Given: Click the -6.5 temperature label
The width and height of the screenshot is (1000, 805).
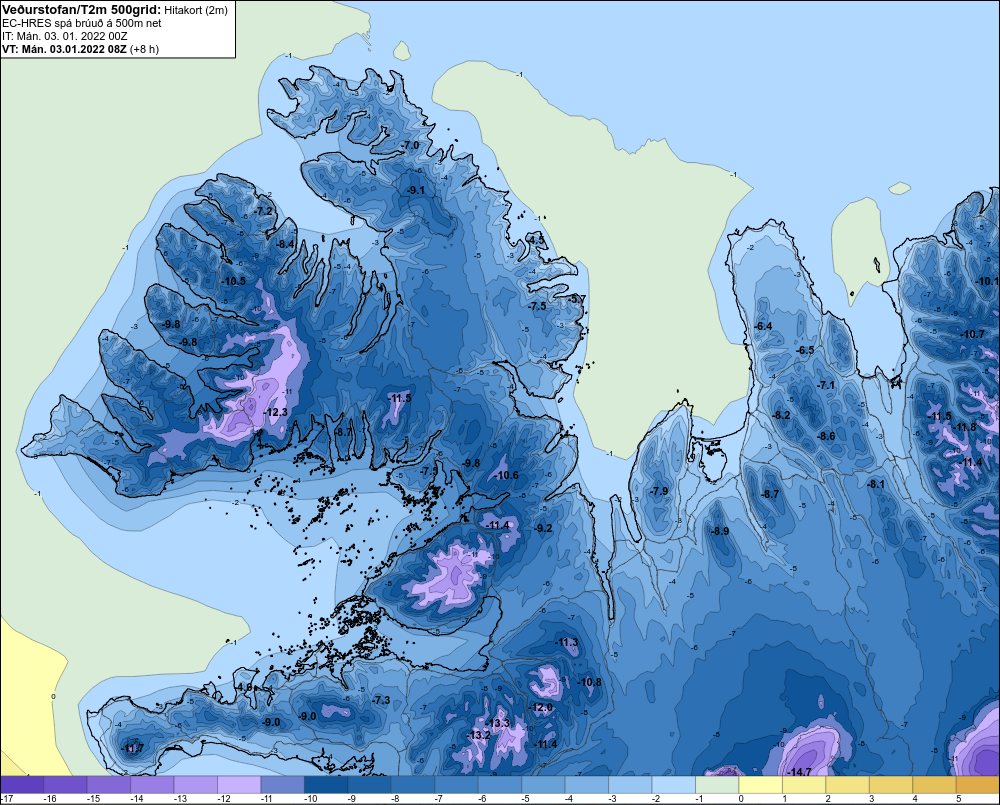Looking at the screenshot, I should (x=805, y=350).
